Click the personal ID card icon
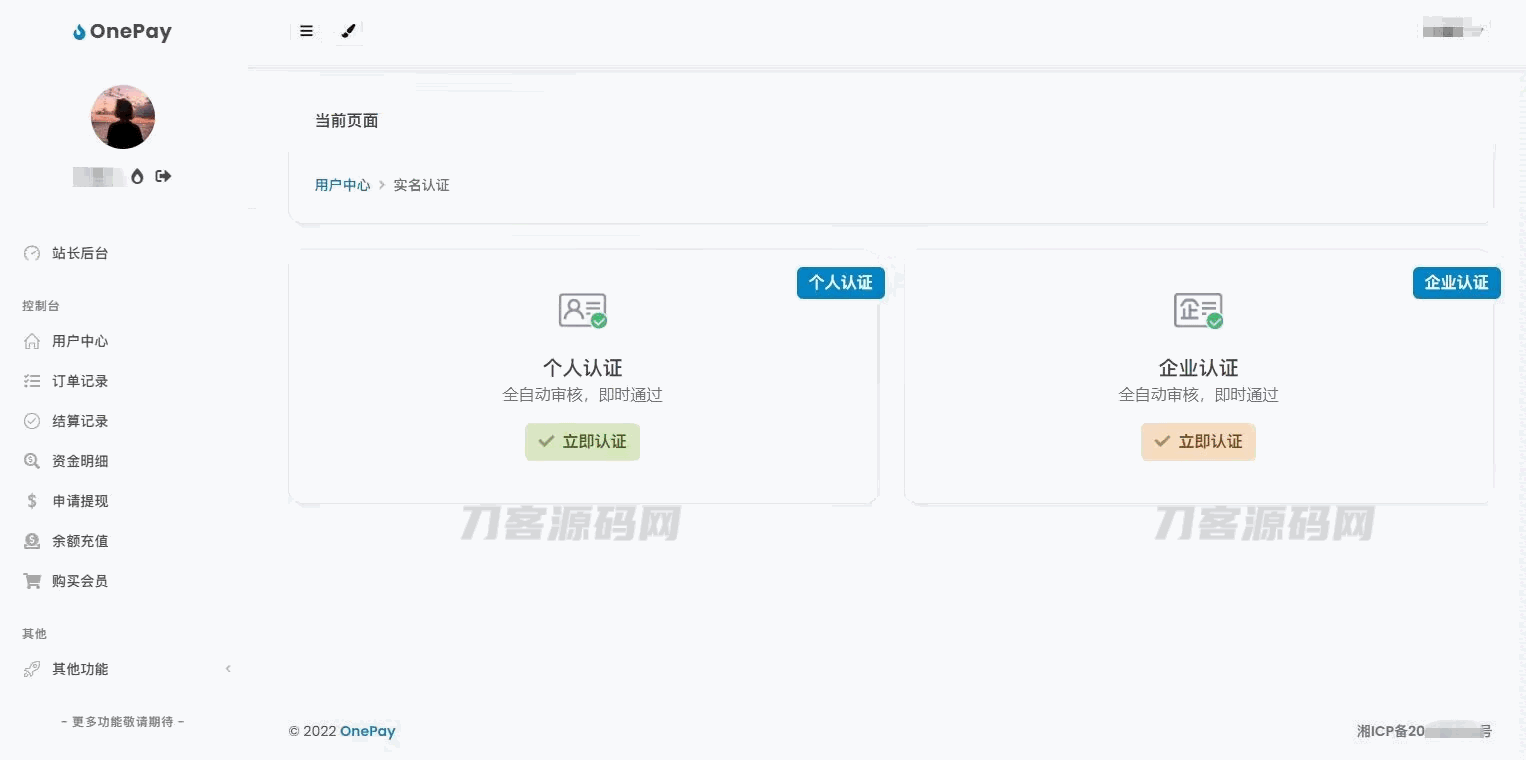 coord(582,310)
